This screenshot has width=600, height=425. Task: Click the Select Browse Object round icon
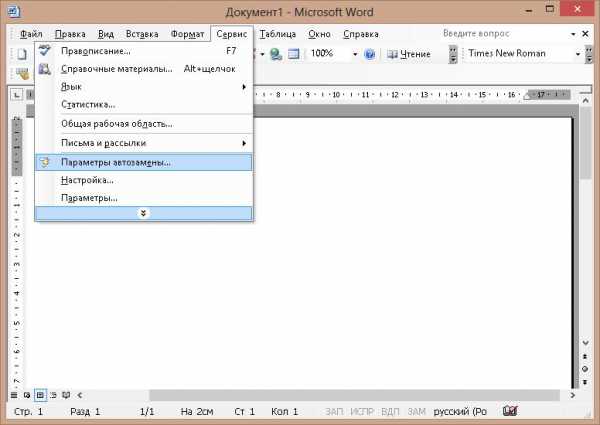[585, 369]
